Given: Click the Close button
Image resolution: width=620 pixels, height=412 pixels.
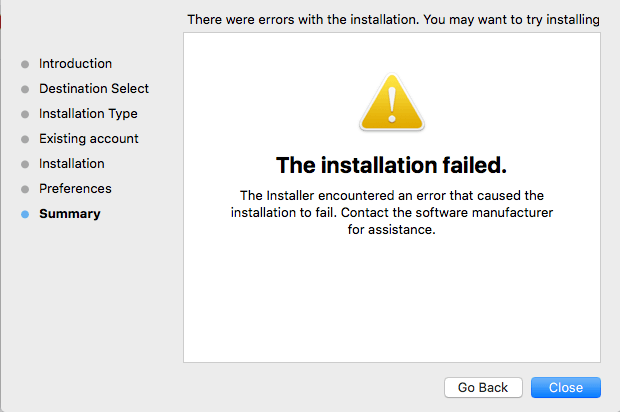Looking at the screenshot, I should coord(566,387).
